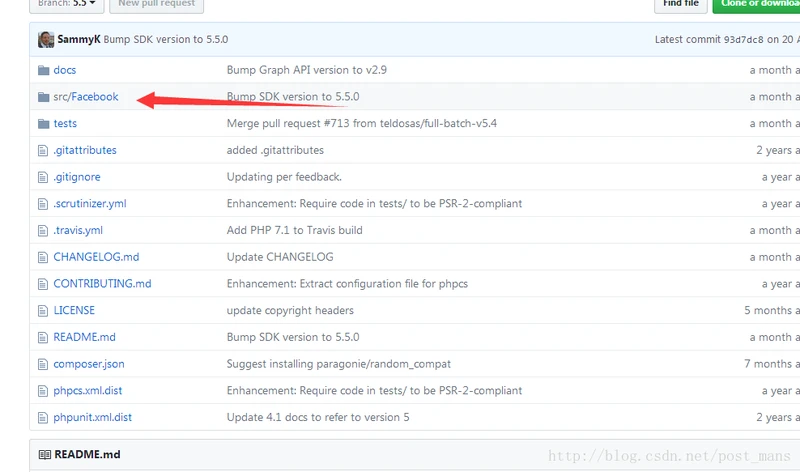
Task: Click the CONTRIBUTING.md file icon
Action: click(43, 284)
